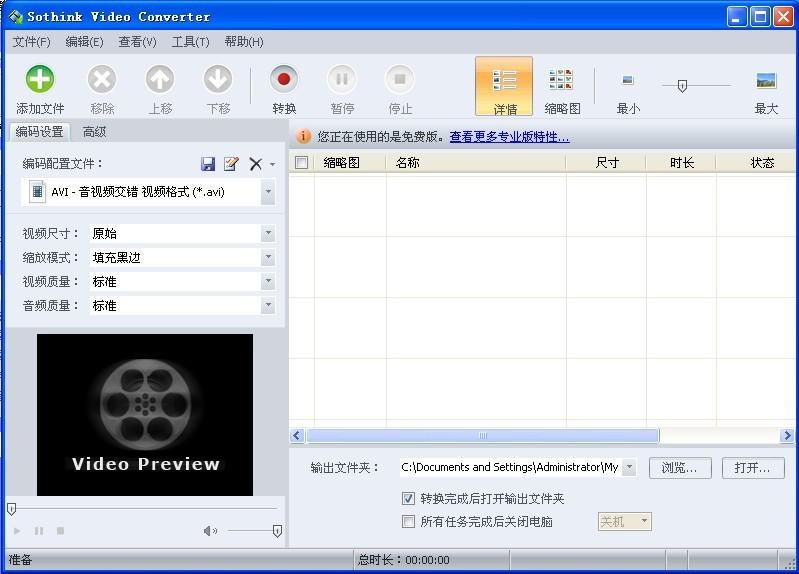Click the output folder path field

coord(510,467)
